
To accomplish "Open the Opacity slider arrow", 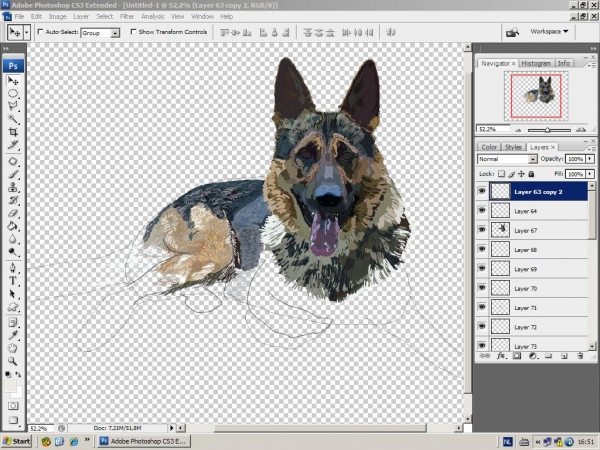I will [590, 159].
